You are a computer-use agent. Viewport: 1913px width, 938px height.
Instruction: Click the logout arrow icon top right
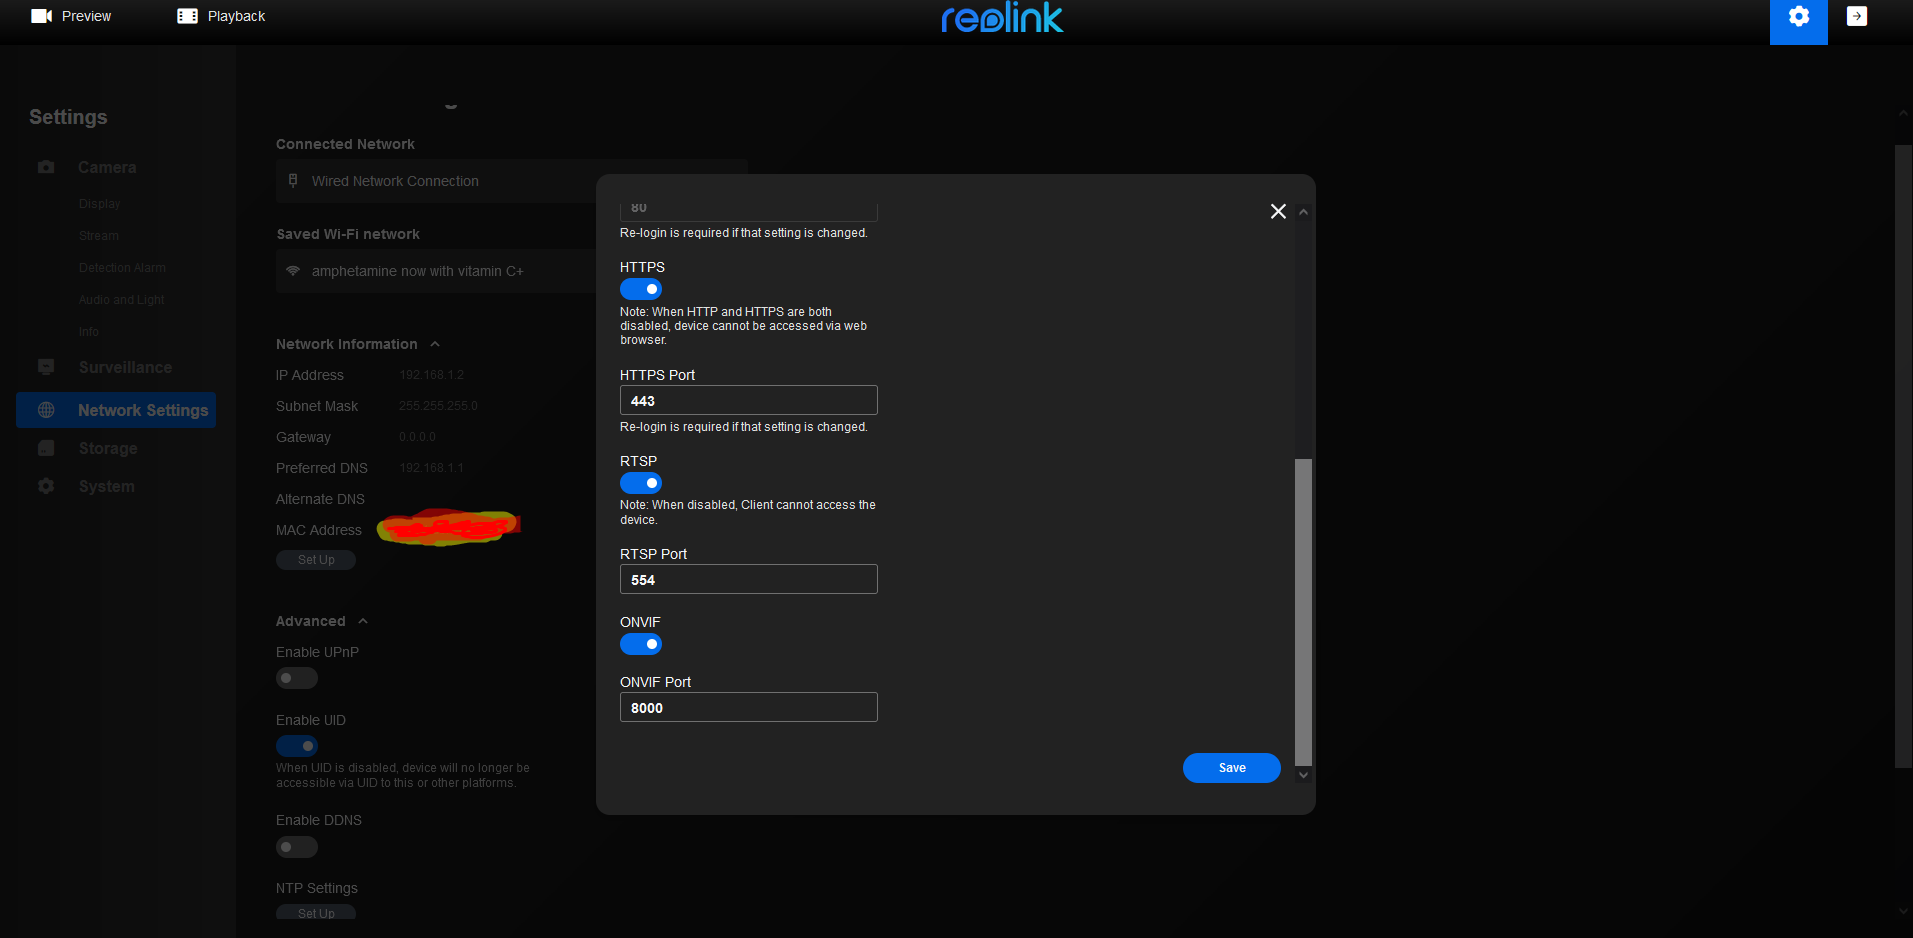(1856, 16)
